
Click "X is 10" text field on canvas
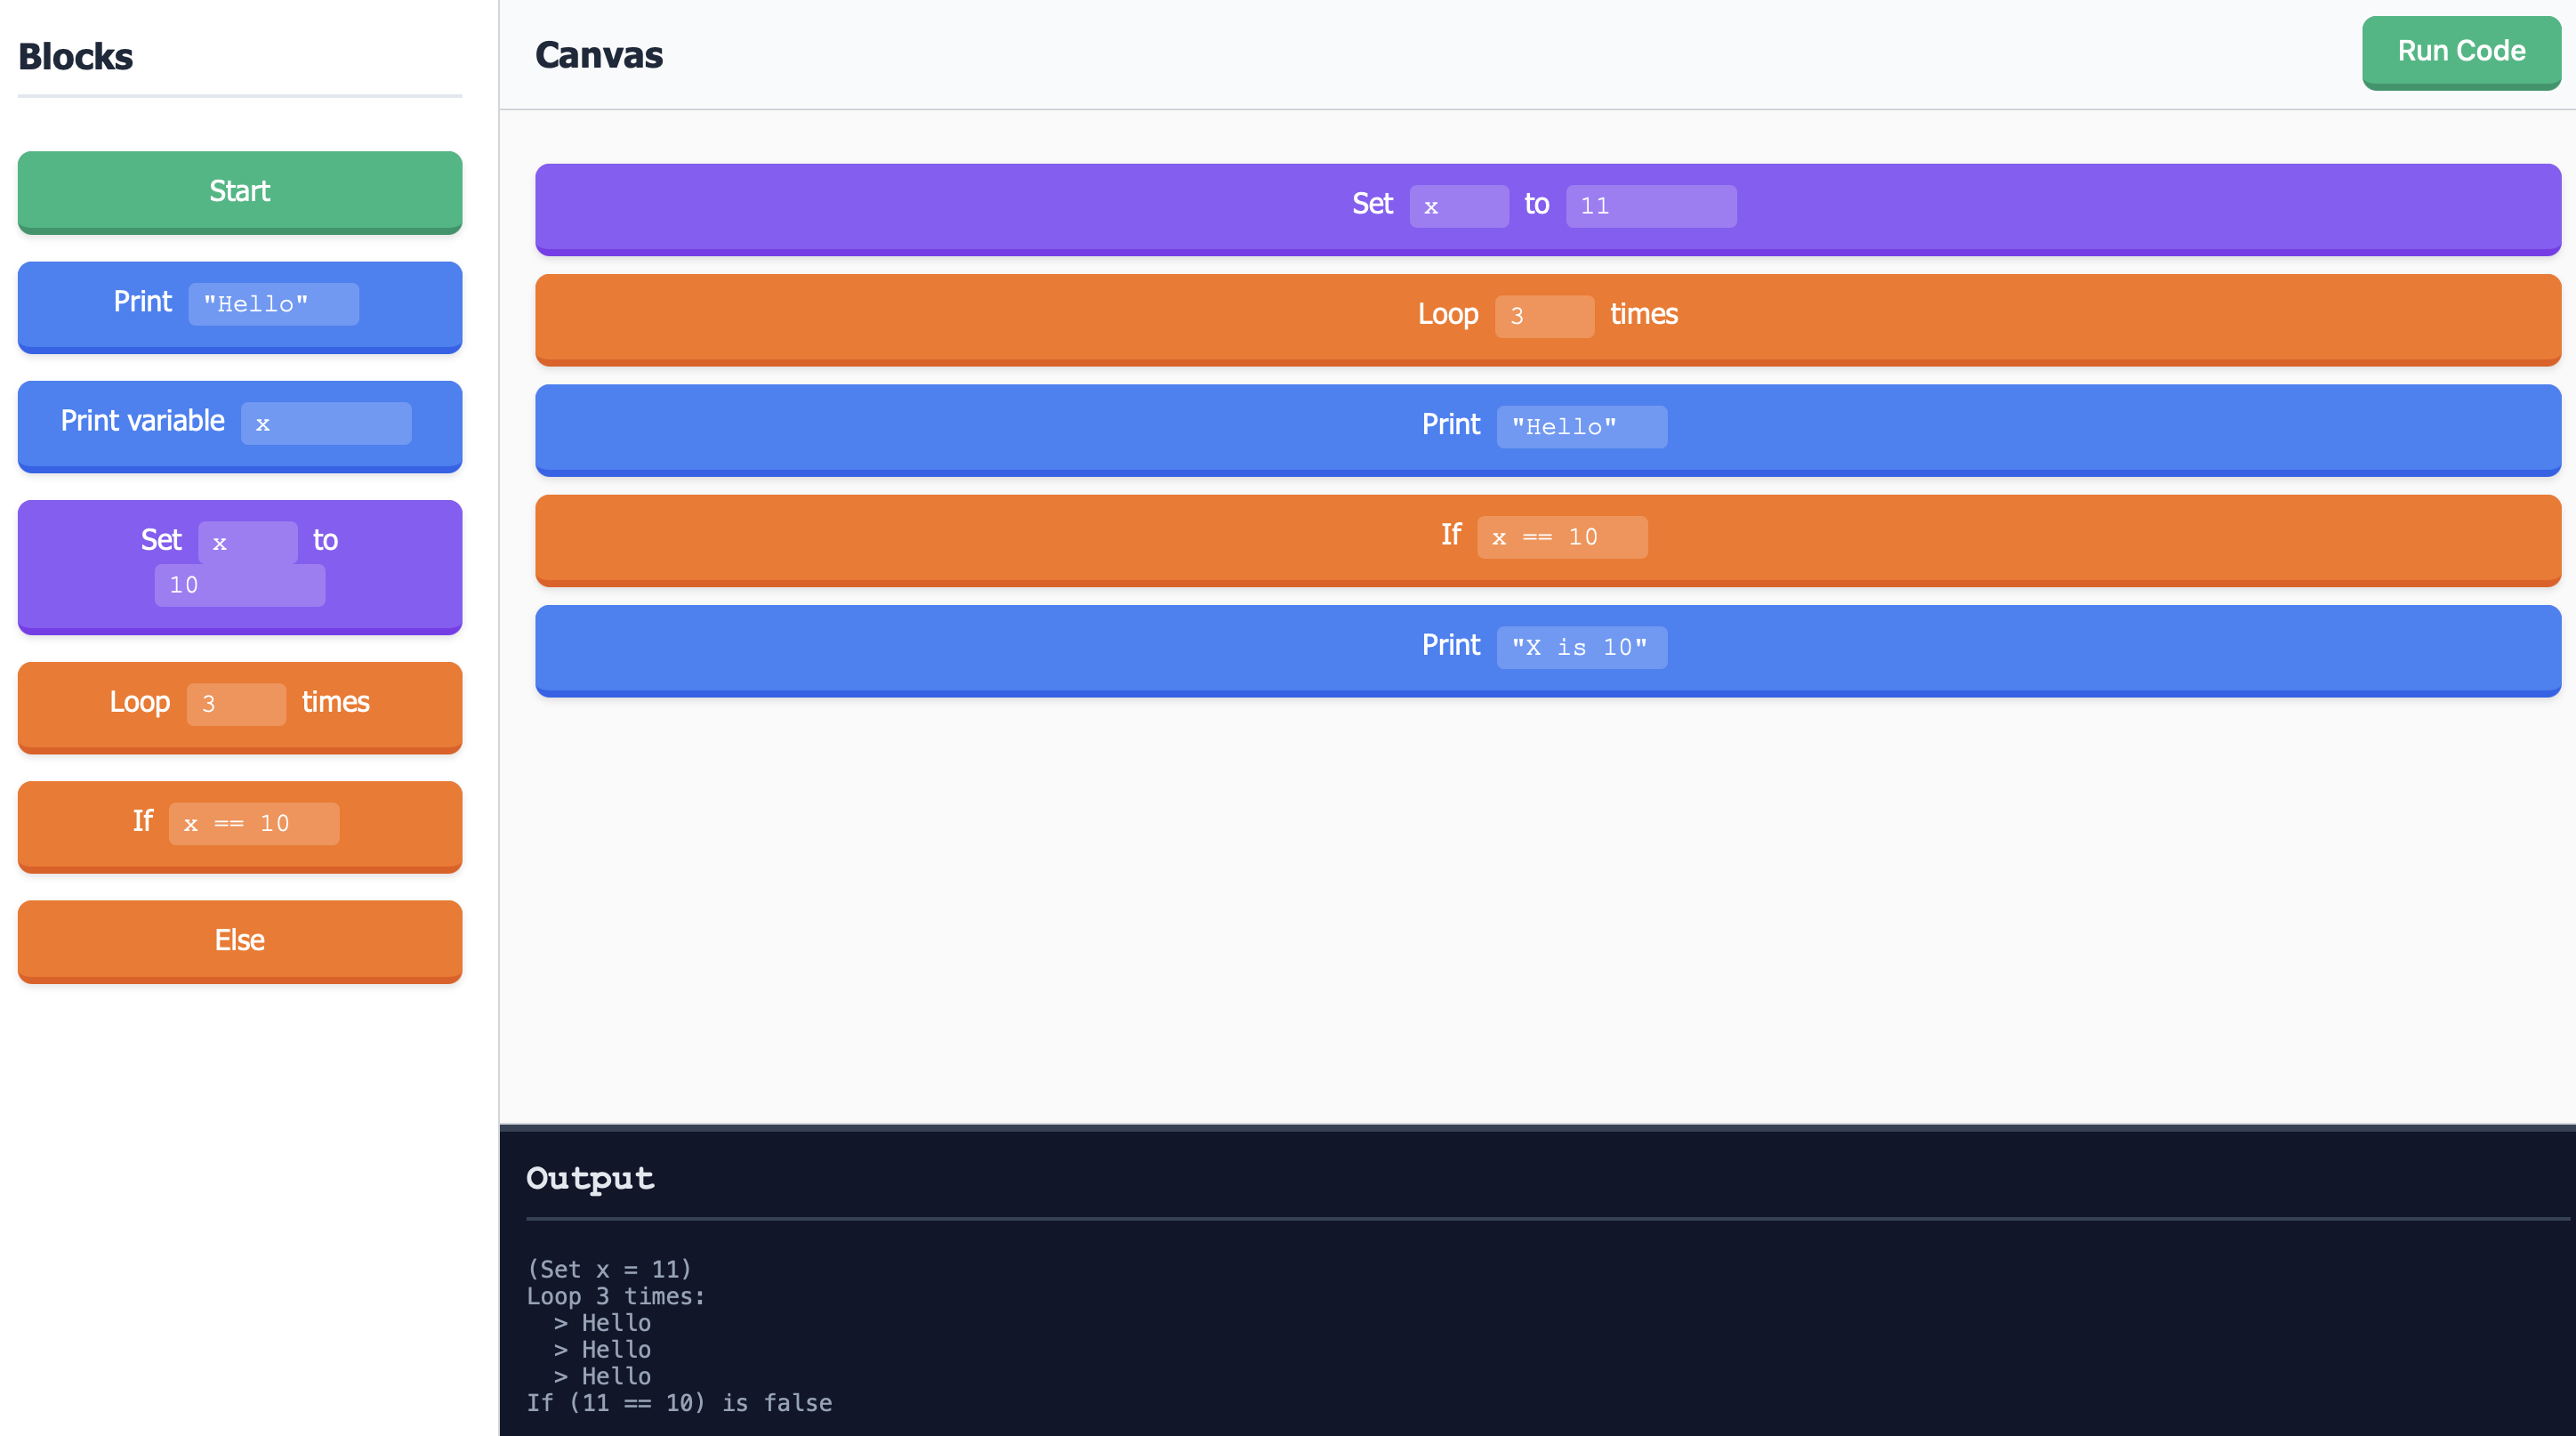(1581, 648)
